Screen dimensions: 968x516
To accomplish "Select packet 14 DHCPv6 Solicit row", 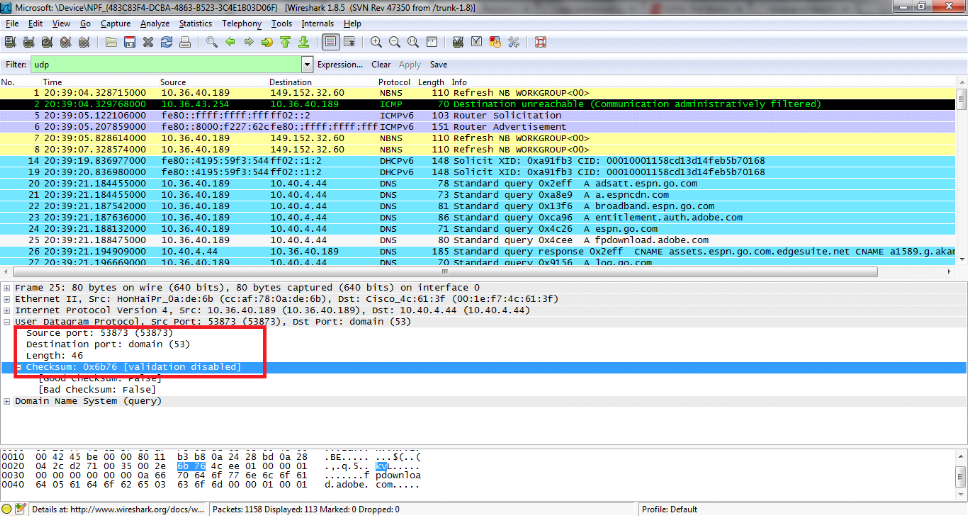I will point(478,160).
